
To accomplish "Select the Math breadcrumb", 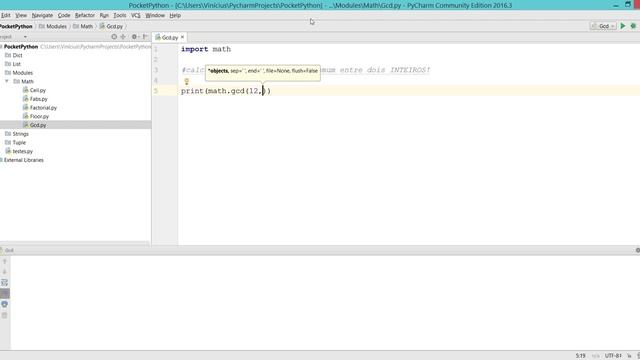I will (83, 26).
